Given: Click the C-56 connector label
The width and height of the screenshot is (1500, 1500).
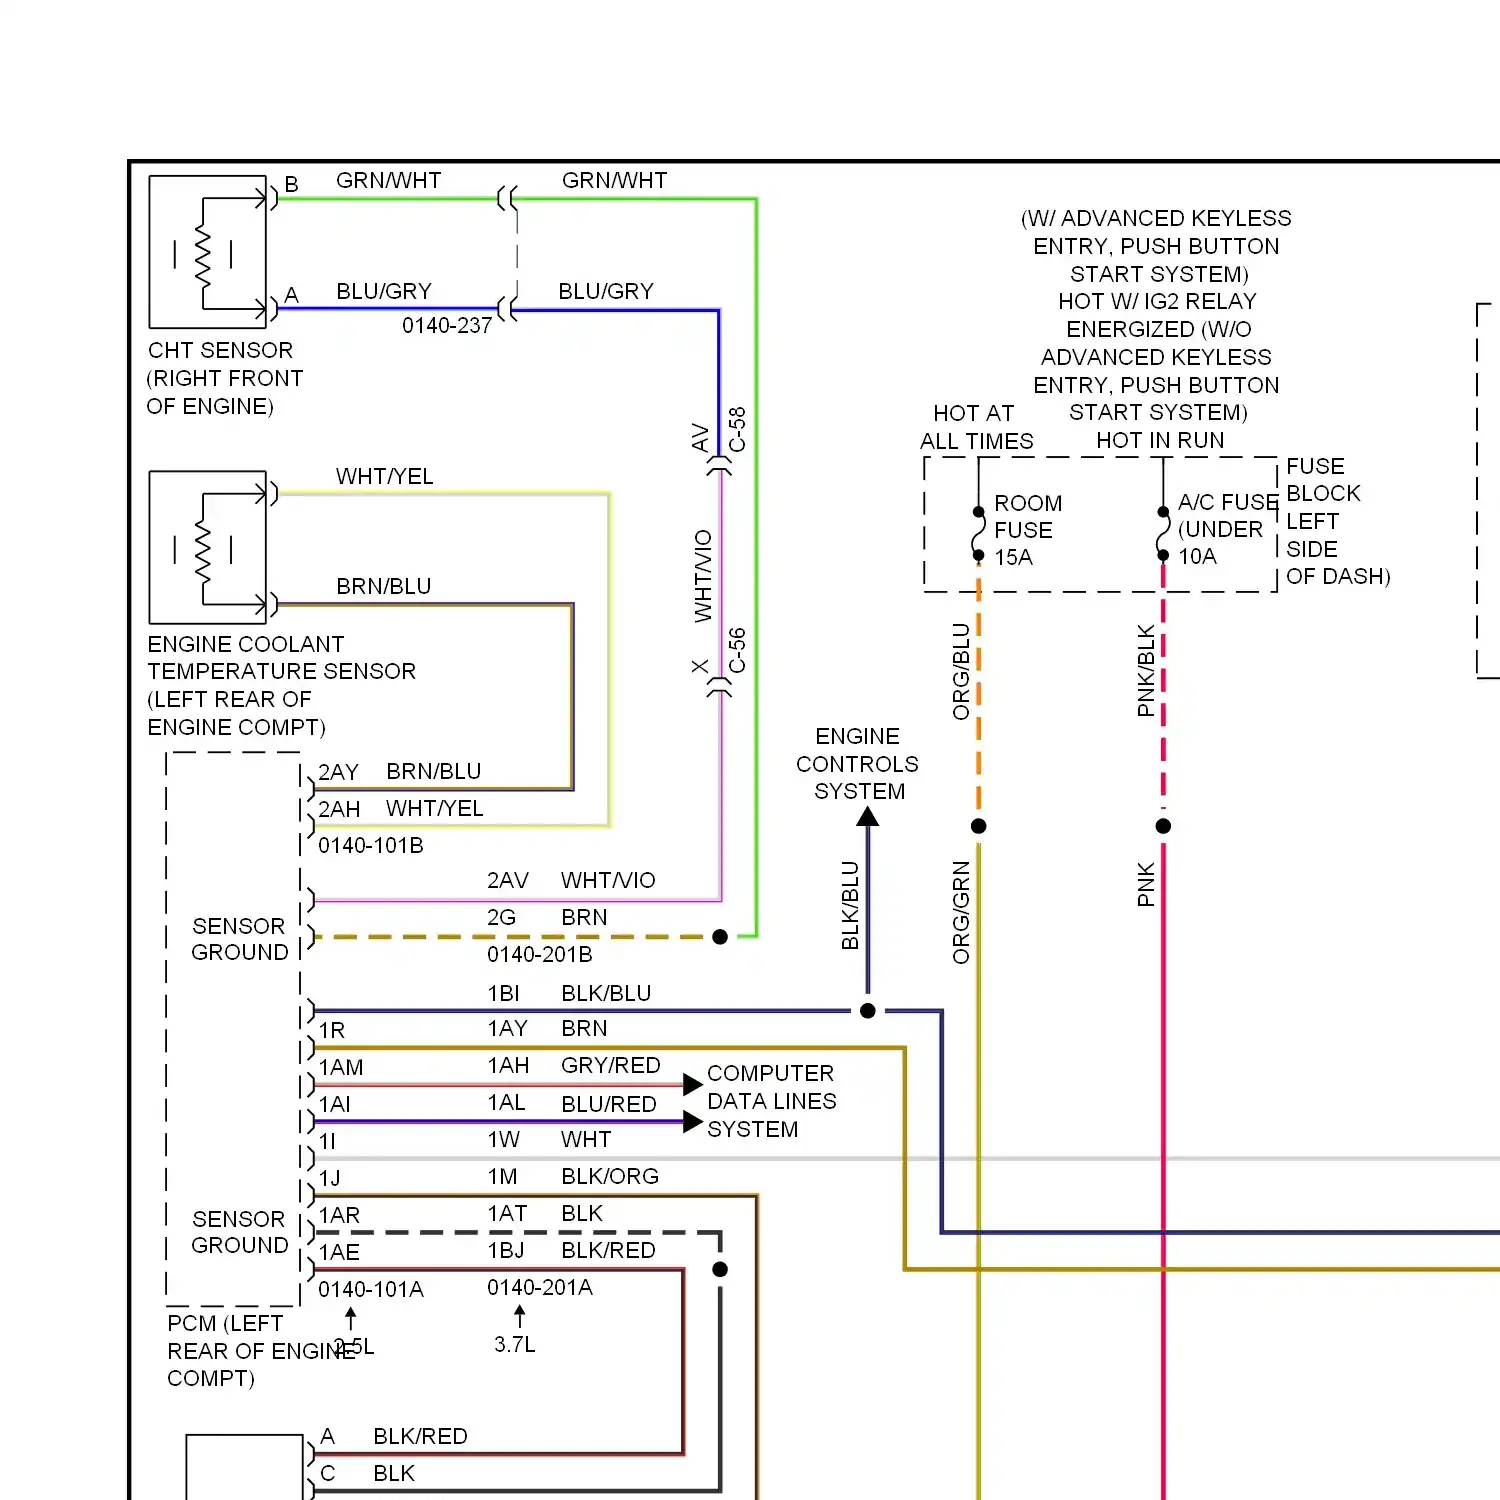Looking at the screenshot, I should point(737,650).
